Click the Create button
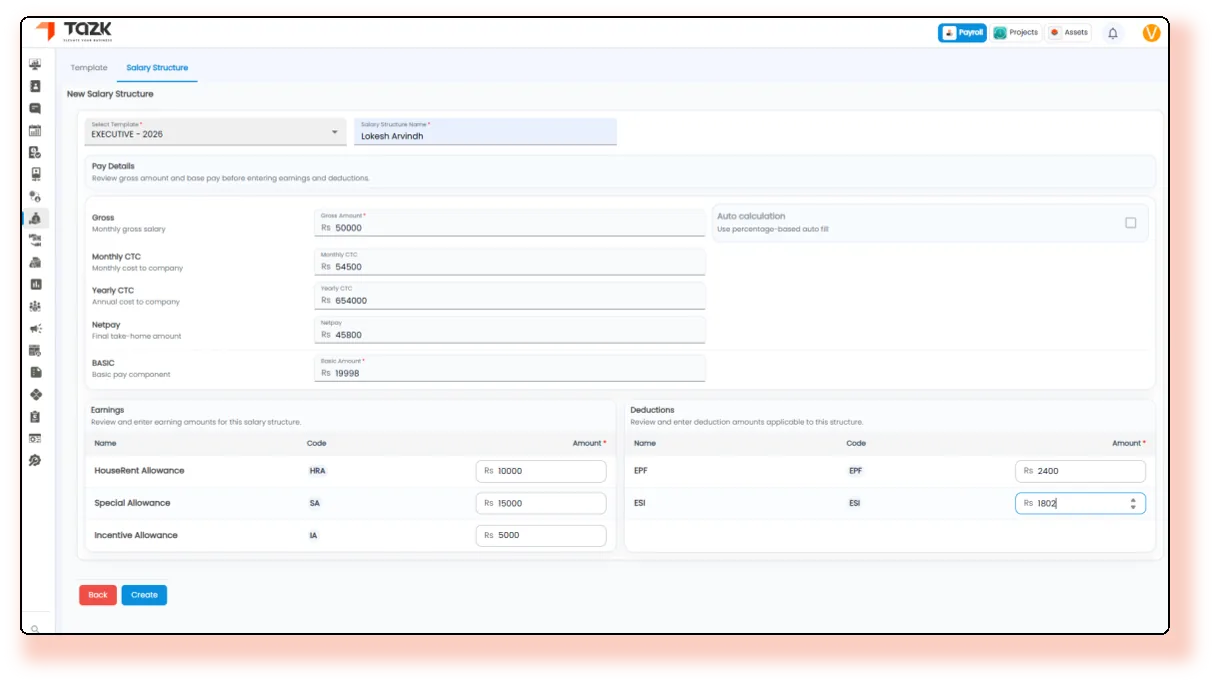The width and height of the screenshot is (1216, 685). (144, 595)
